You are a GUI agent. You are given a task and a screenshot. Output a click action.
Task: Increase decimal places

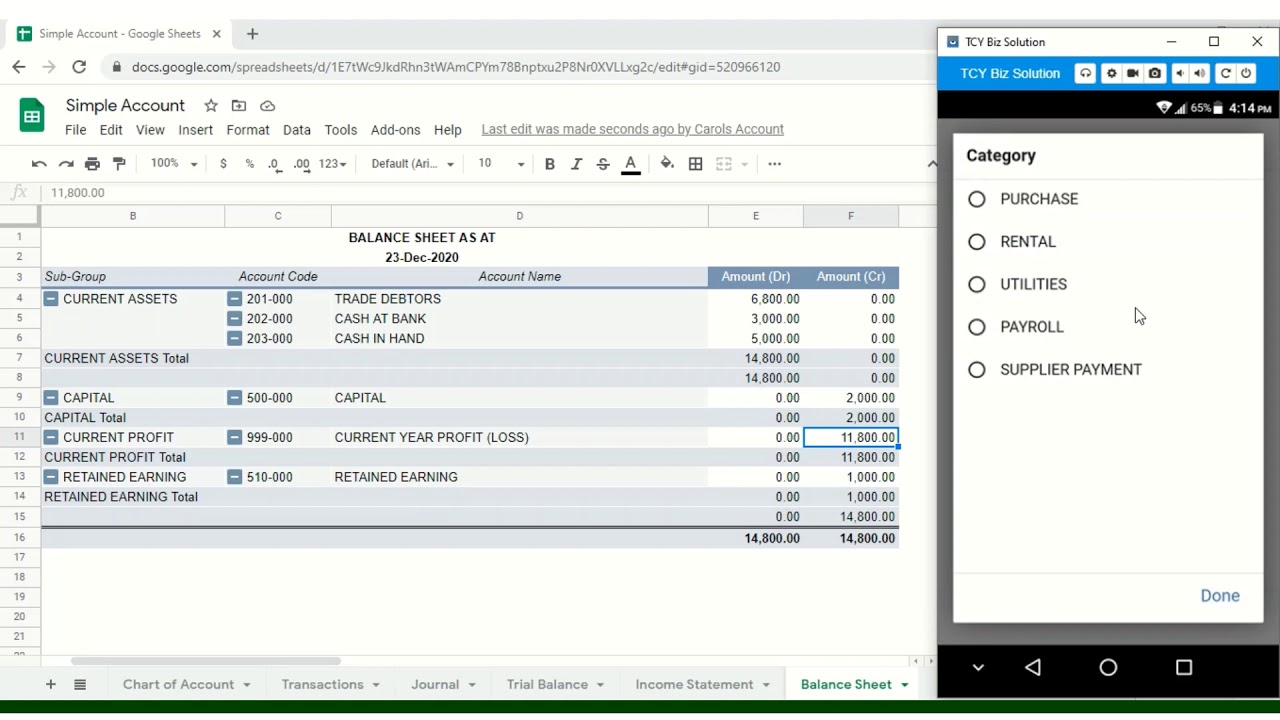[301, 164]
